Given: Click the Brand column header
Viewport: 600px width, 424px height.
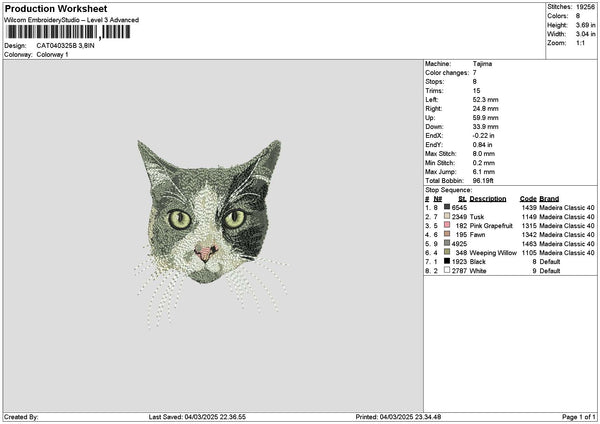Looking at the screenshot, I should coord(549,199).
